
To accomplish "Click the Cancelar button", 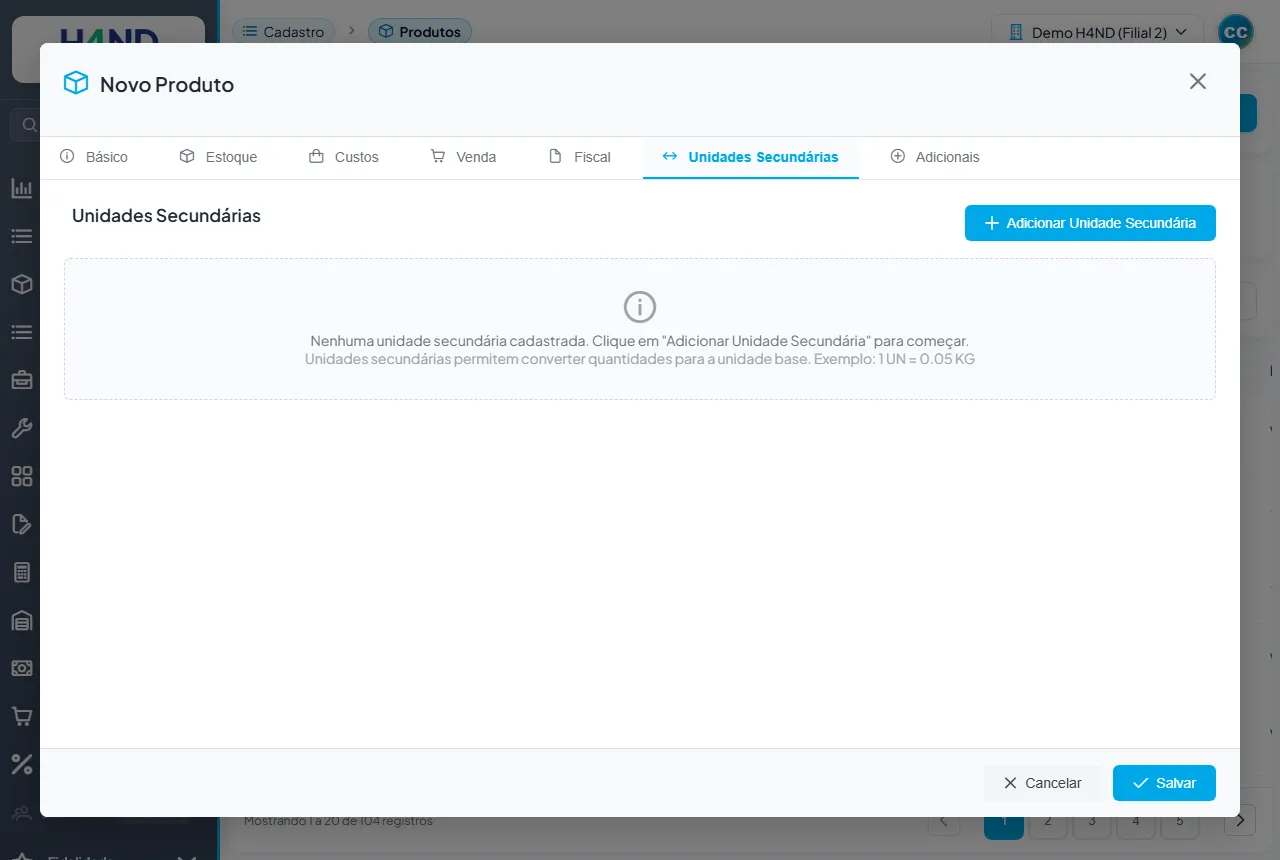I will (1042, 783).
